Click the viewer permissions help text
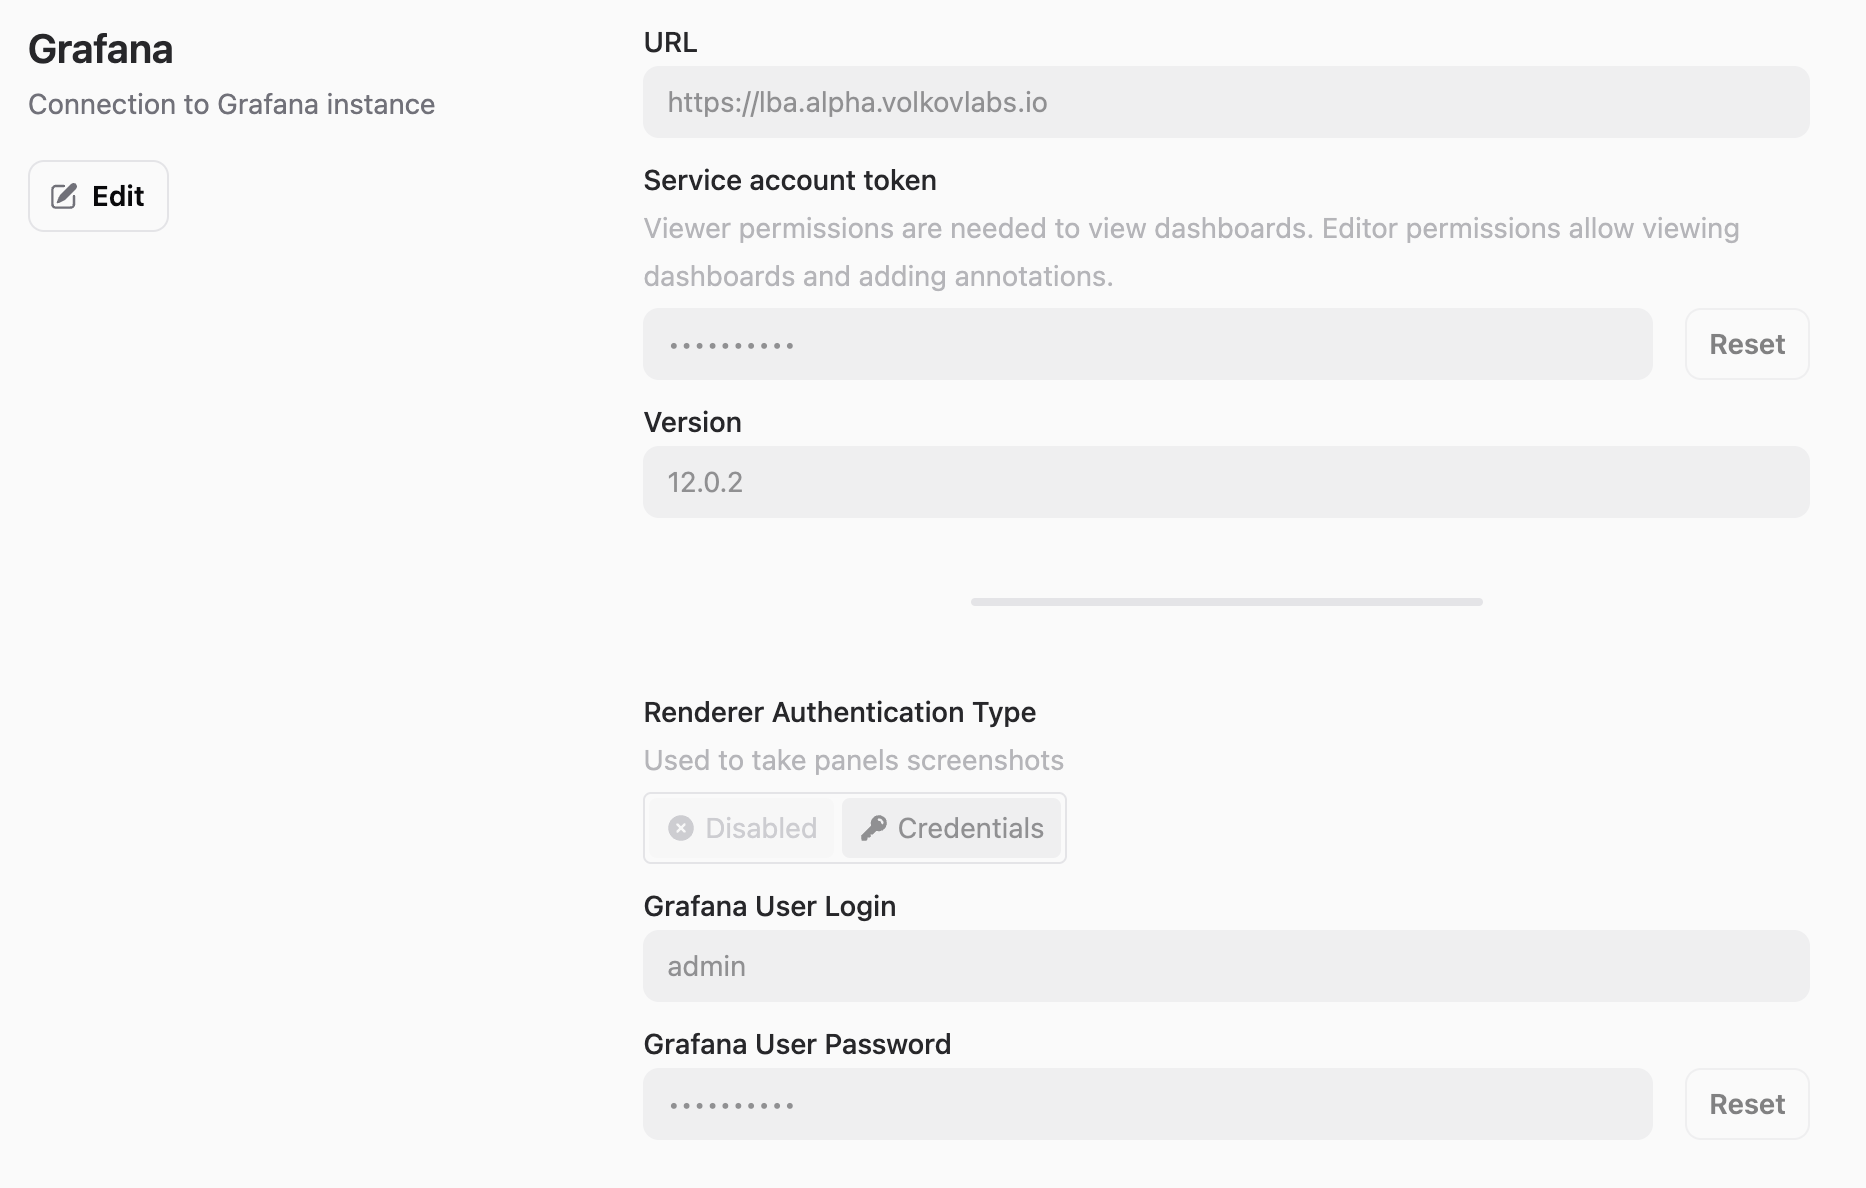This screenshot has height=1188, width=1866. [1192, 252]
